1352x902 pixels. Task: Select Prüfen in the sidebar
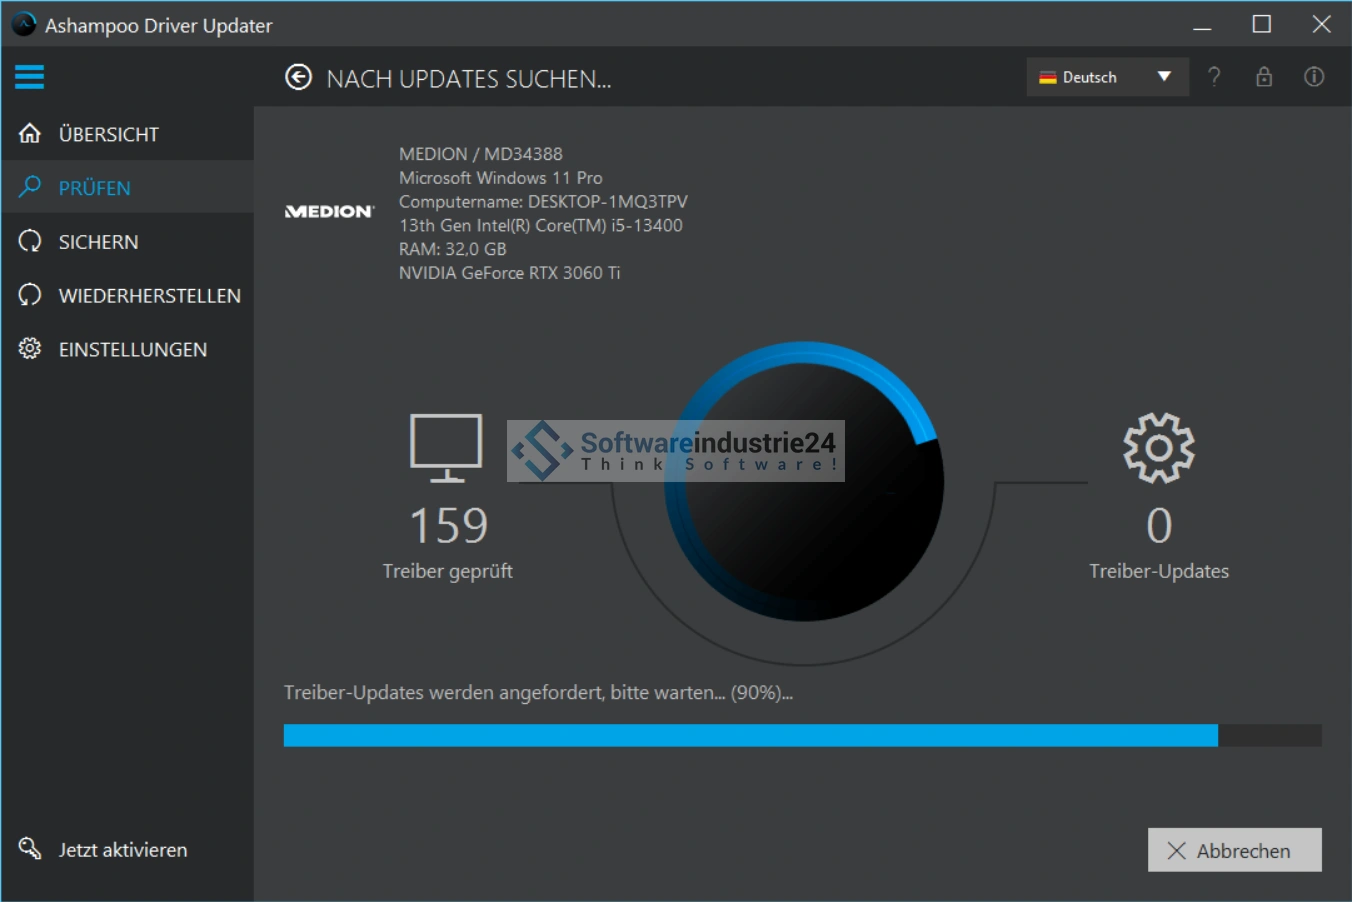94,188
